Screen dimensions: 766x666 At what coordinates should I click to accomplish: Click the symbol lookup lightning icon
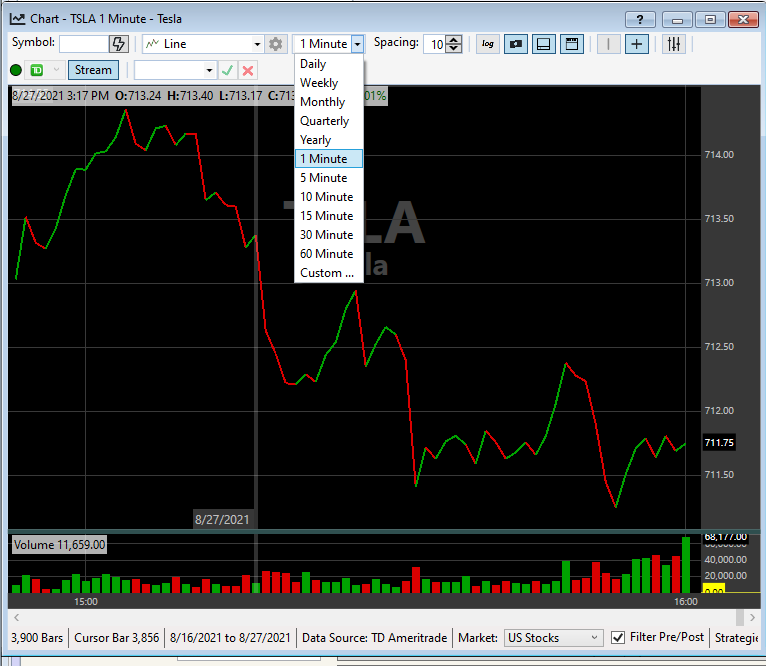pyautogui.click(x=119, y=44)
